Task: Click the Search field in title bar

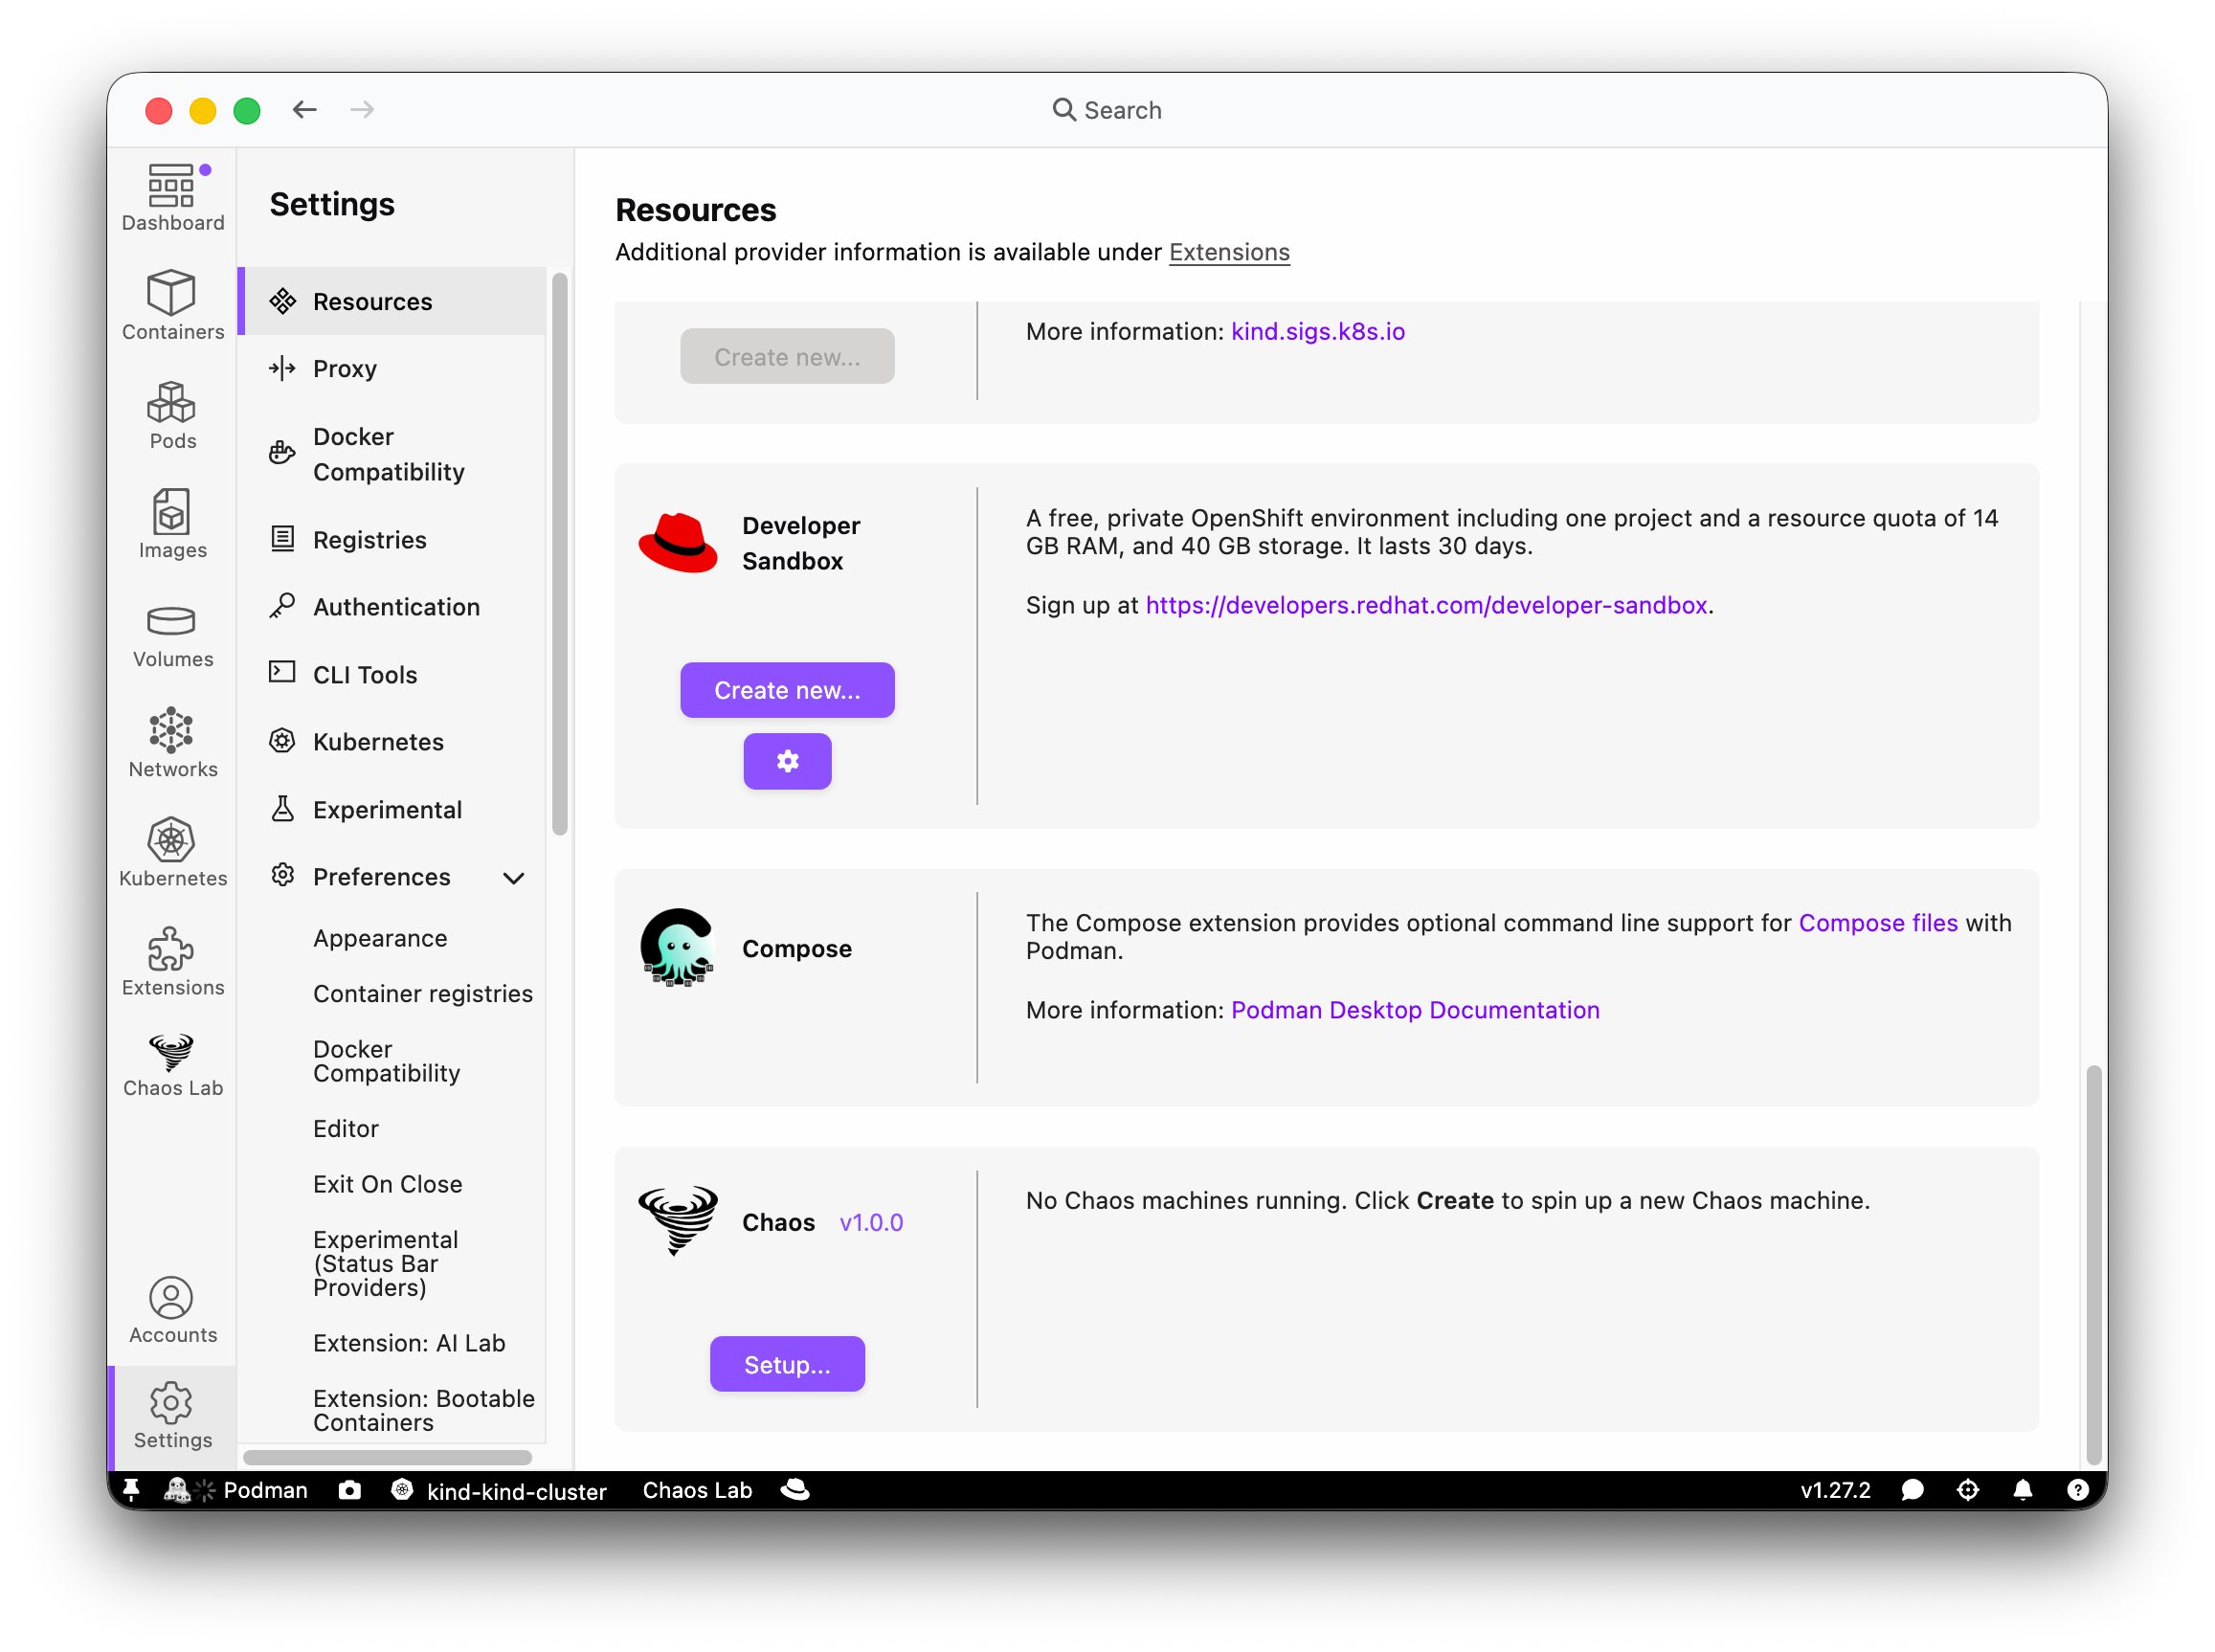Action: (x=1107, y=110)
